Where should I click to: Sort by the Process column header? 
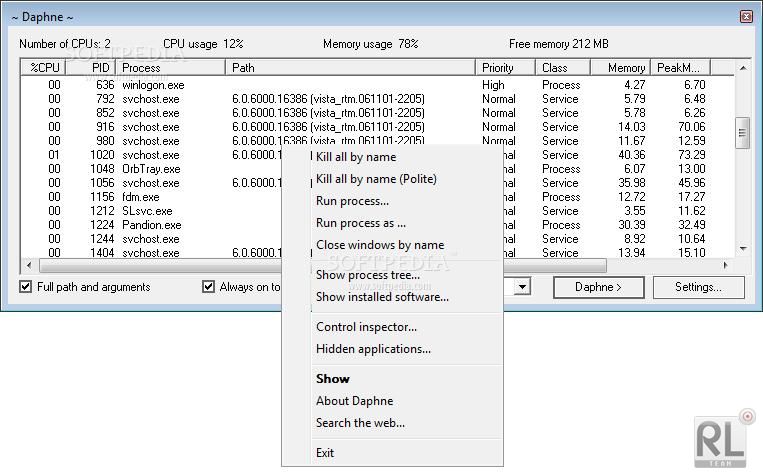click(x=171, y=68)
